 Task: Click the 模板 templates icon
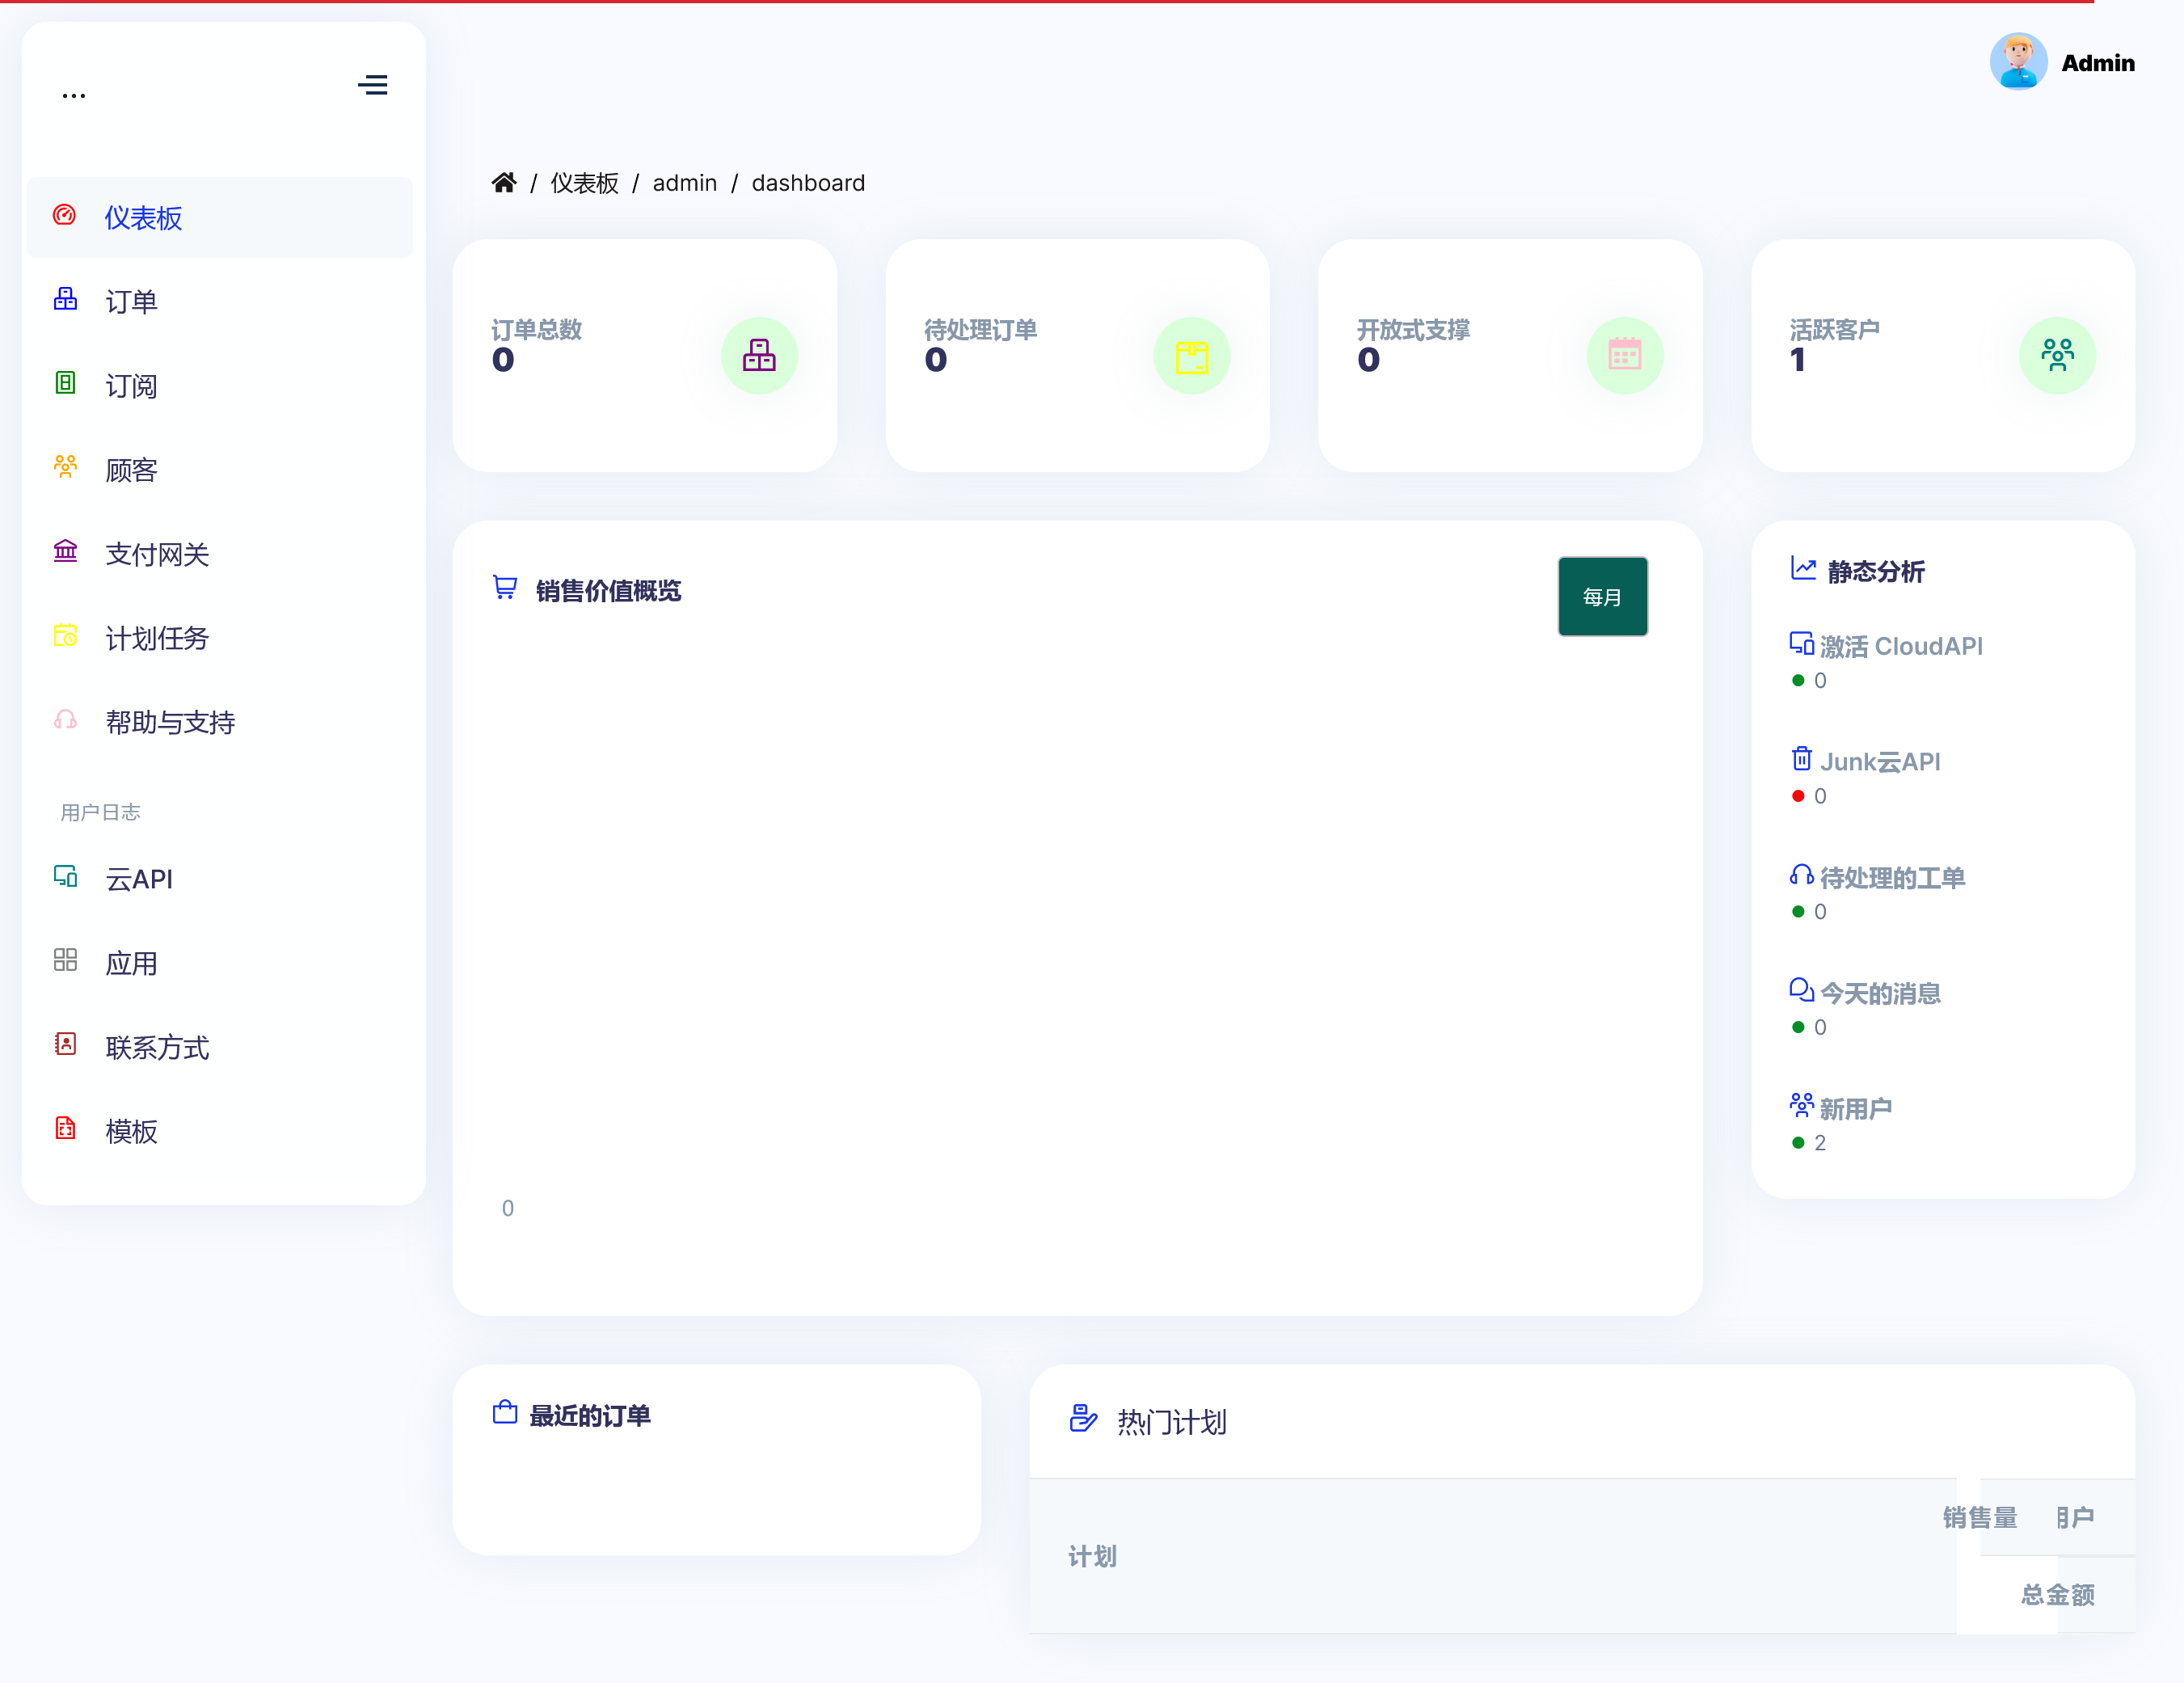coord(67,1129)
